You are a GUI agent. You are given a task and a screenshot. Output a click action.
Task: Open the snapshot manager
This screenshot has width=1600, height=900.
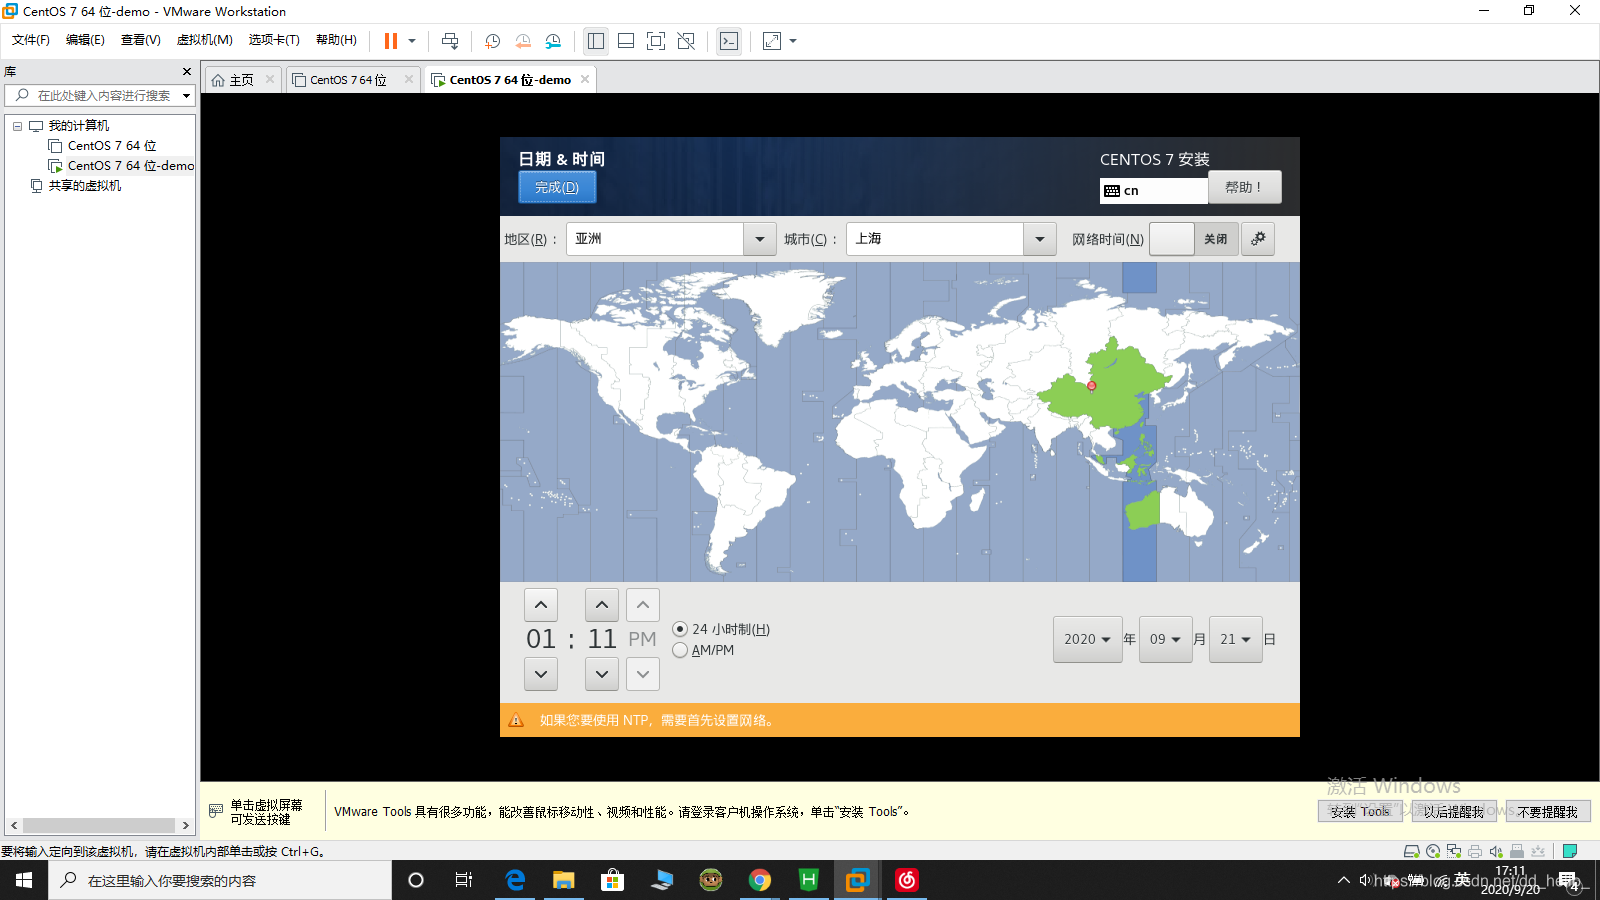click(x=554, y=41)
